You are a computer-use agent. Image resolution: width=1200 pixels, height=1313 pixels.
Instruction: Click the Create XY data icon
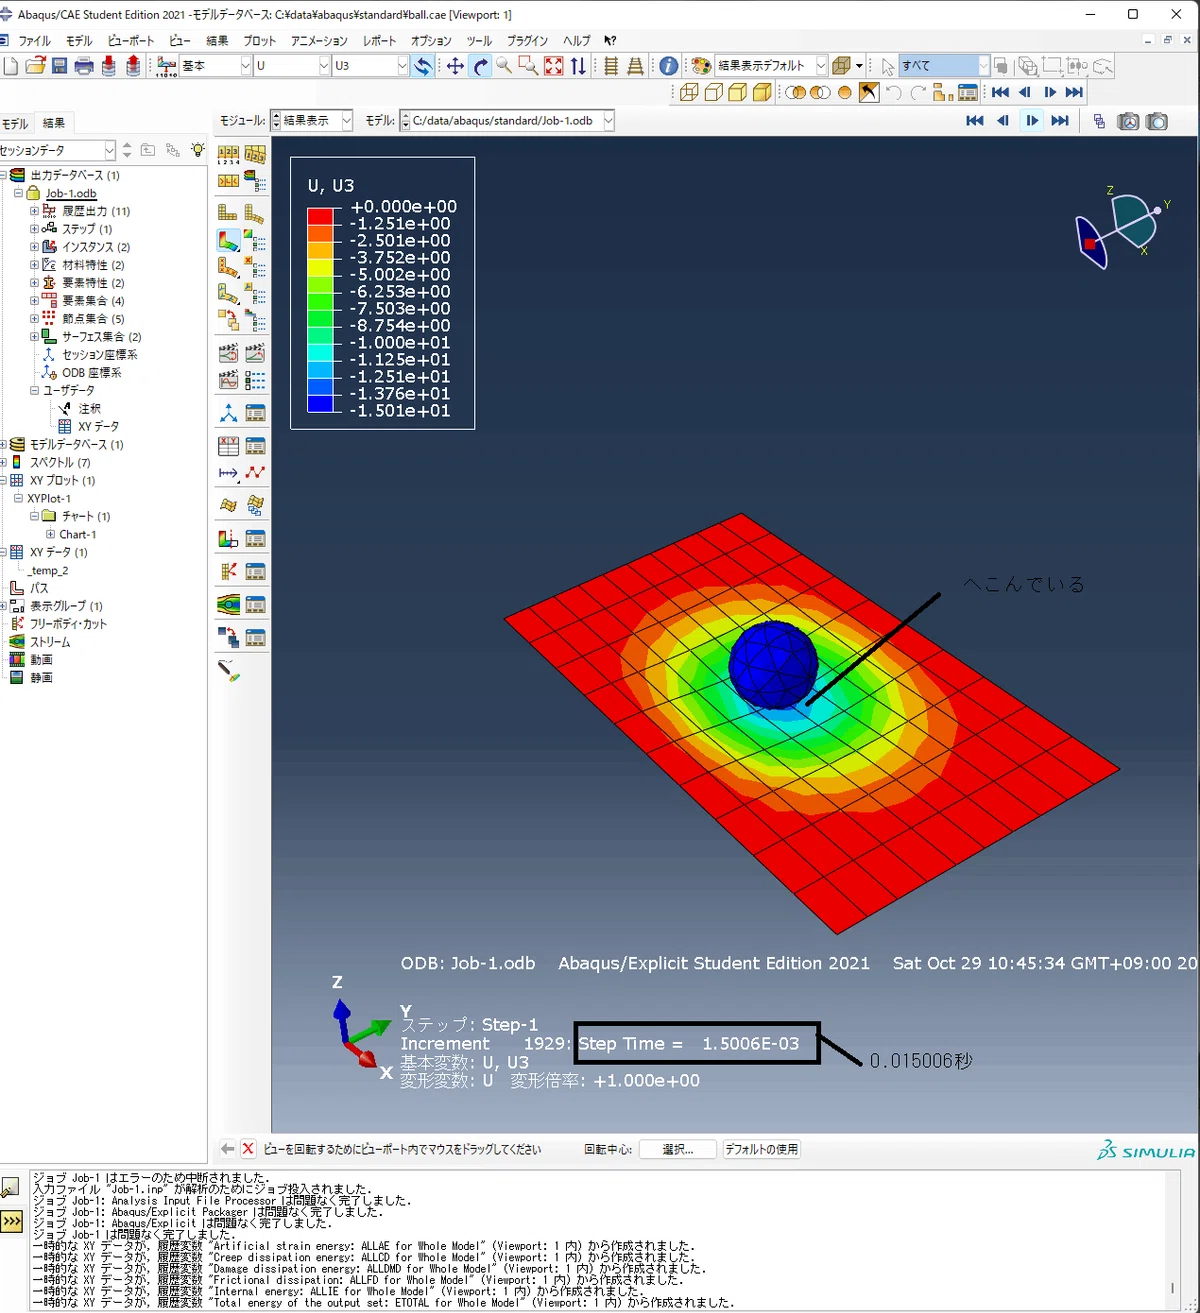[228, 446]
